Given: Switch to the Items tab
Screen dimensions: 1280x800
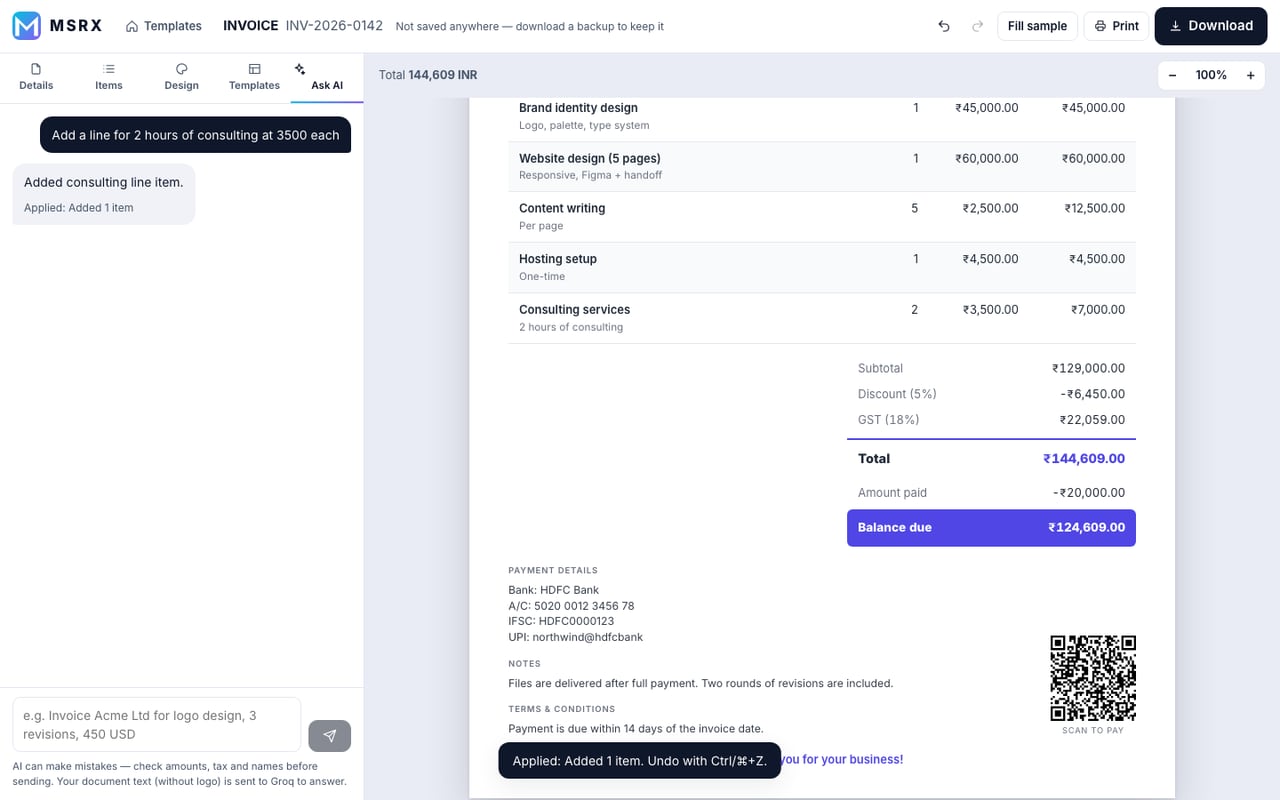Looking at the screenshot, I should coord(109,77).
